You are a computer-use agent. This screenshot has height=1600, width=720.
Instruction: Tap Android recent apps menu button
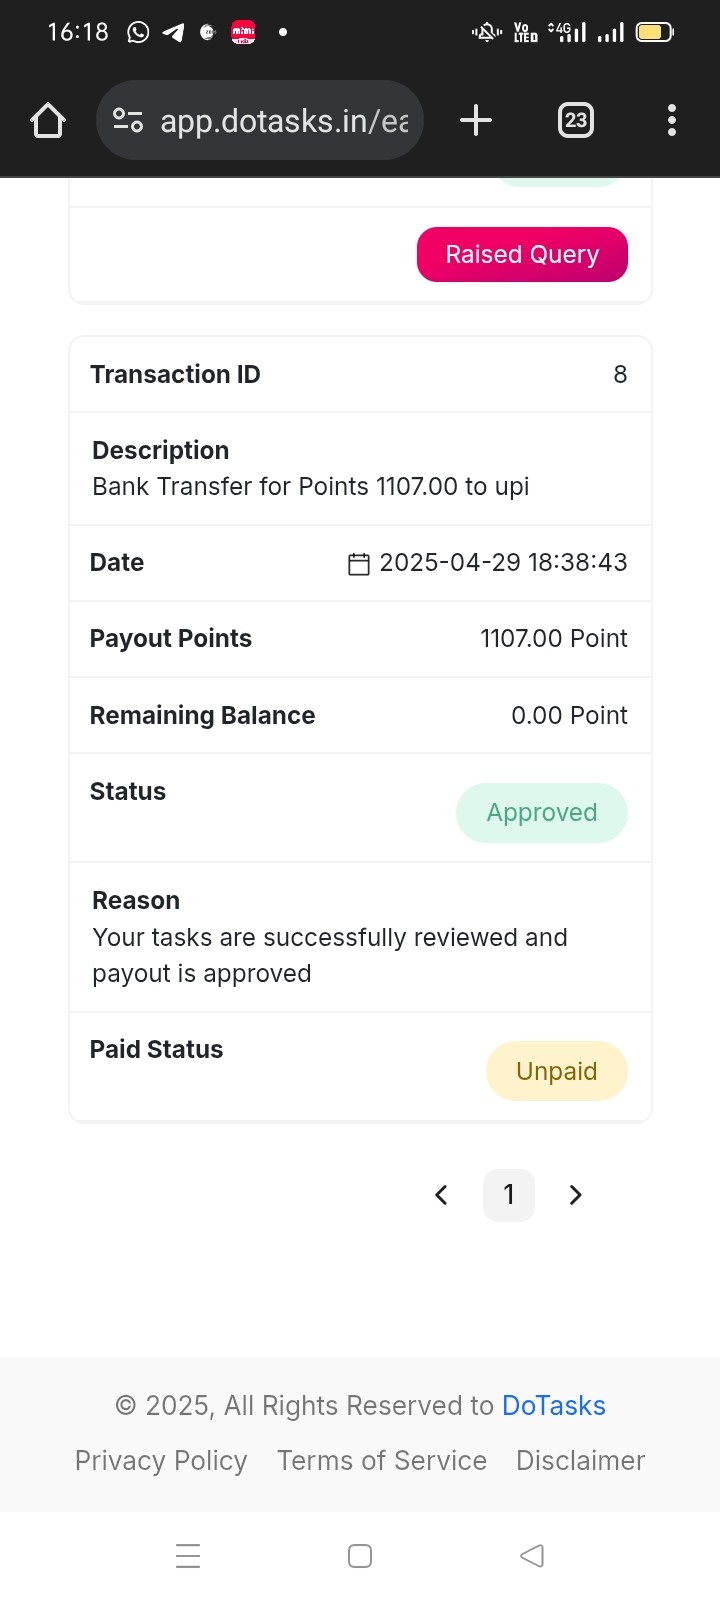[x=188, y=1556]
